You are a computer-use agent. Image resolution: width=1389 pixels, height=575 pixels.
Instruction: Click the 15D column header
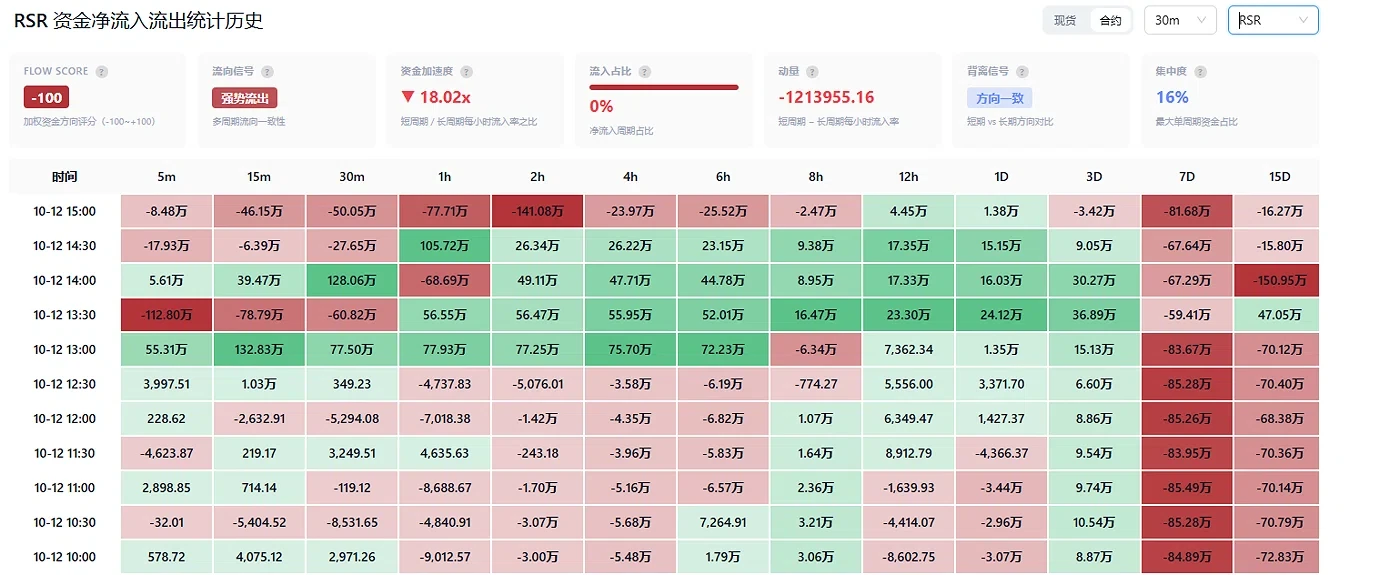(1279, 177)
